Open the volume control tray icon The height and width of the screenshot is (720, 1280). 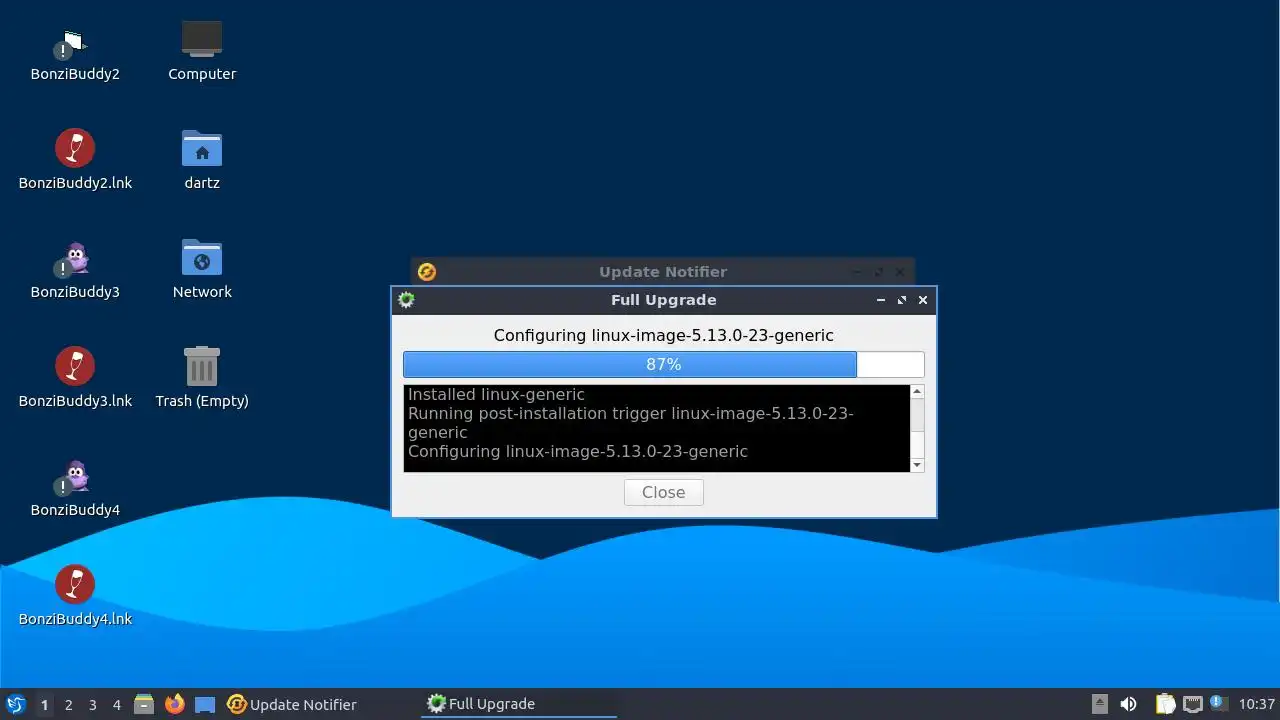tap(1128, 704)
